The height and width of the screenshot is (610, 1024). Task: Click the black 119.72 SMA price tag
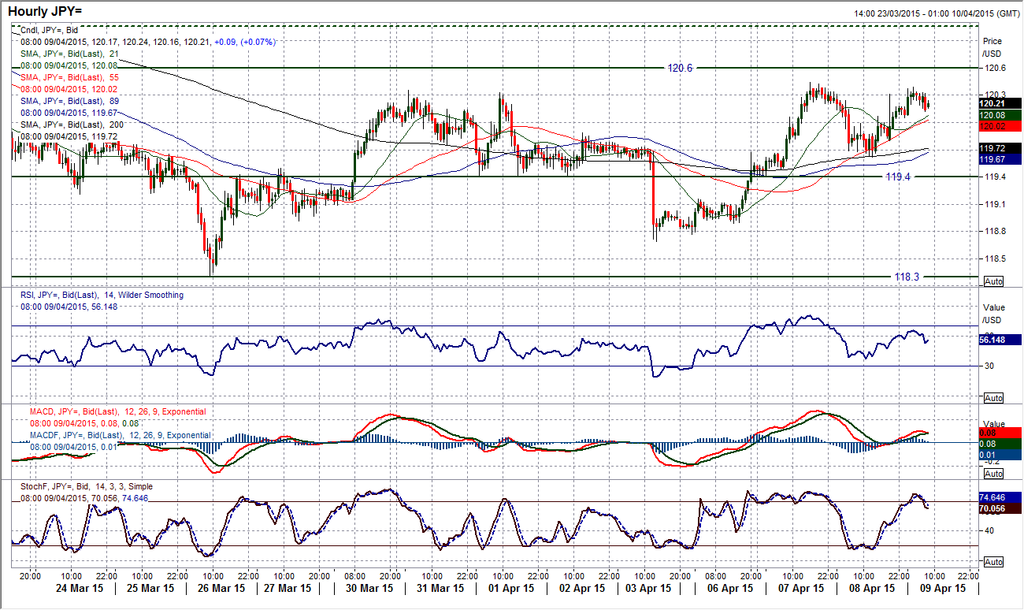click(999, 148)
